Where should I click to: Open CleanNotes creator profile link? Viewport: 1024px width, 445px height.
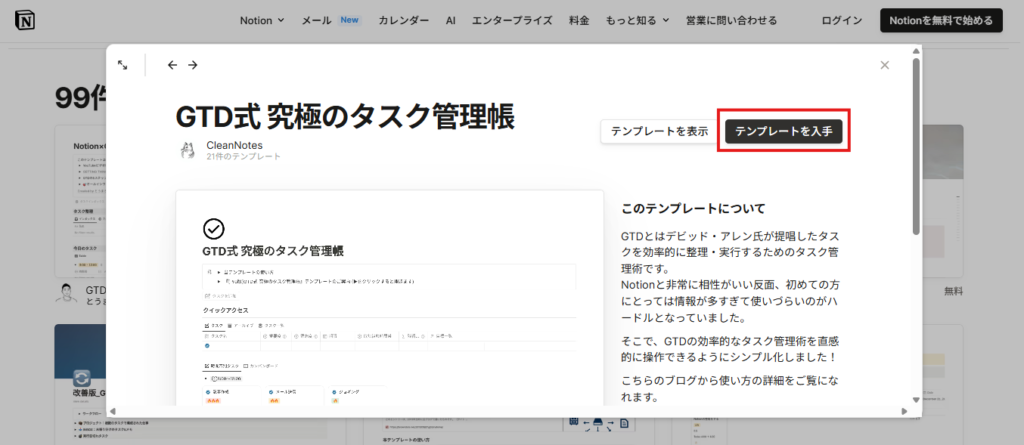tap(234, 145)
